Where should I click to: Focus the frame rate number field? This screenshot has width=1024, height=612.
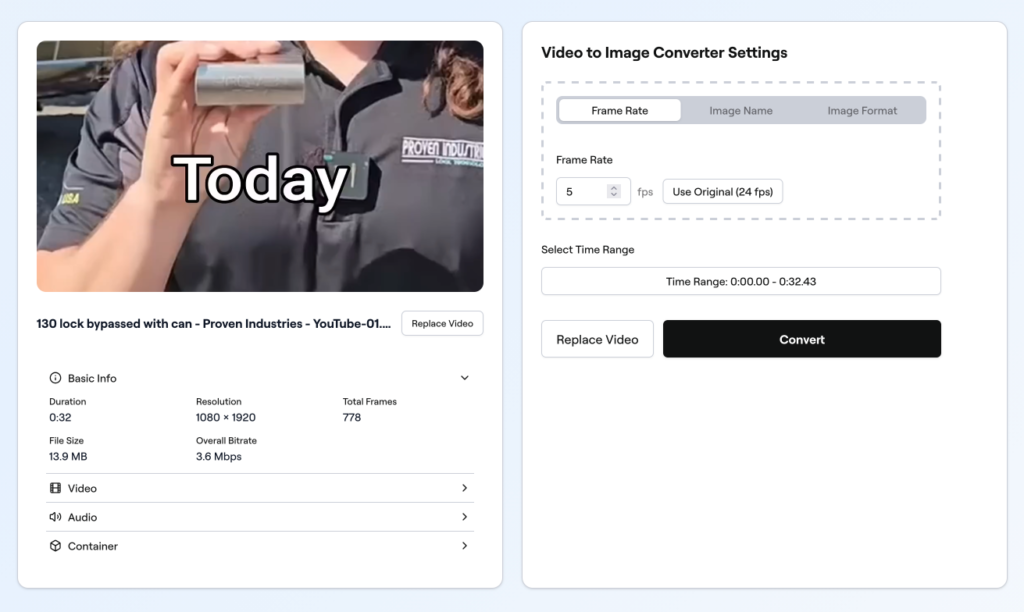point(583,192)
